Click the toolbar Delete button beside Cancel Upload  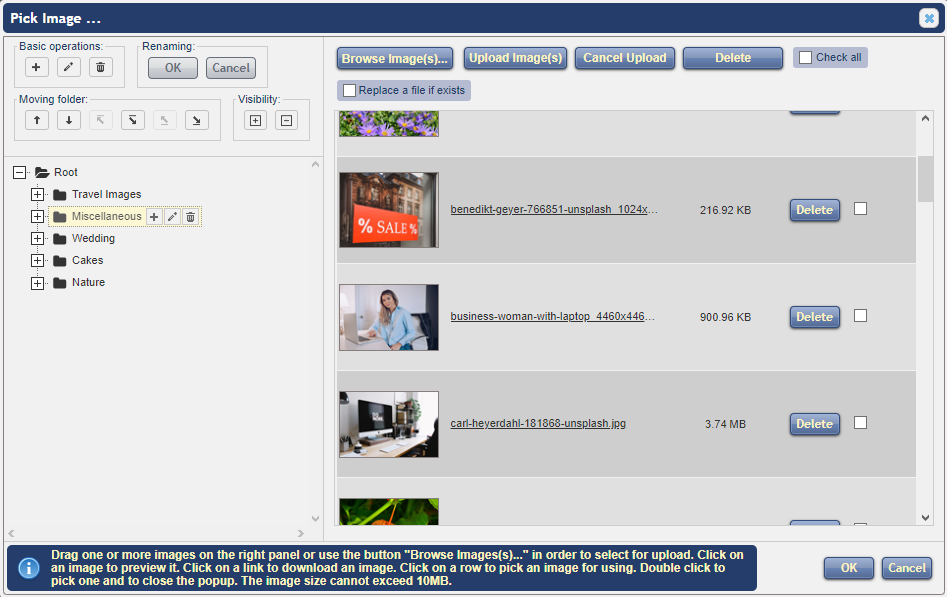point(733,58)
